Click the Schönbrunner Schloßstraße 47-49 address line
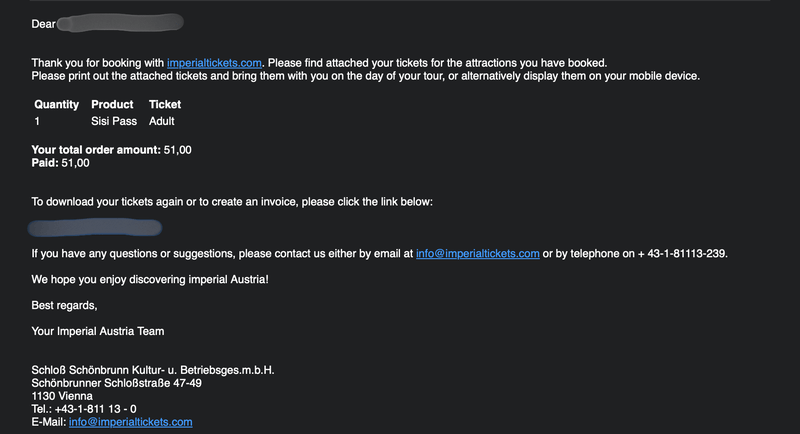The image size is (800, 434). (x=117, y=383)
